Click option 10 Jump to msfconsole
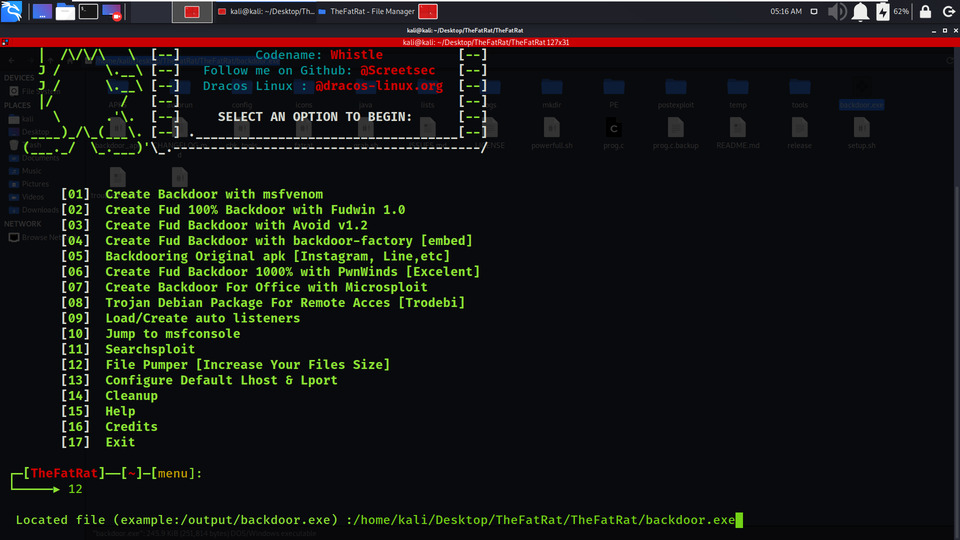 151,334
